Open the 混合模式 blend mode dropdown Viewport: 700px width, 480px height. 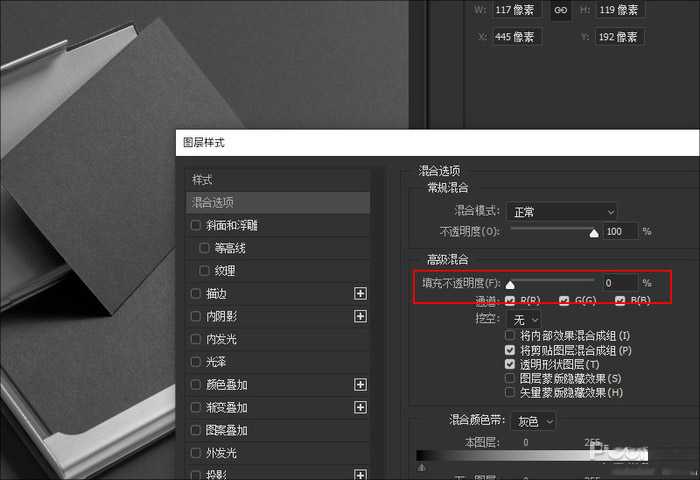click(x=560, y=212)
